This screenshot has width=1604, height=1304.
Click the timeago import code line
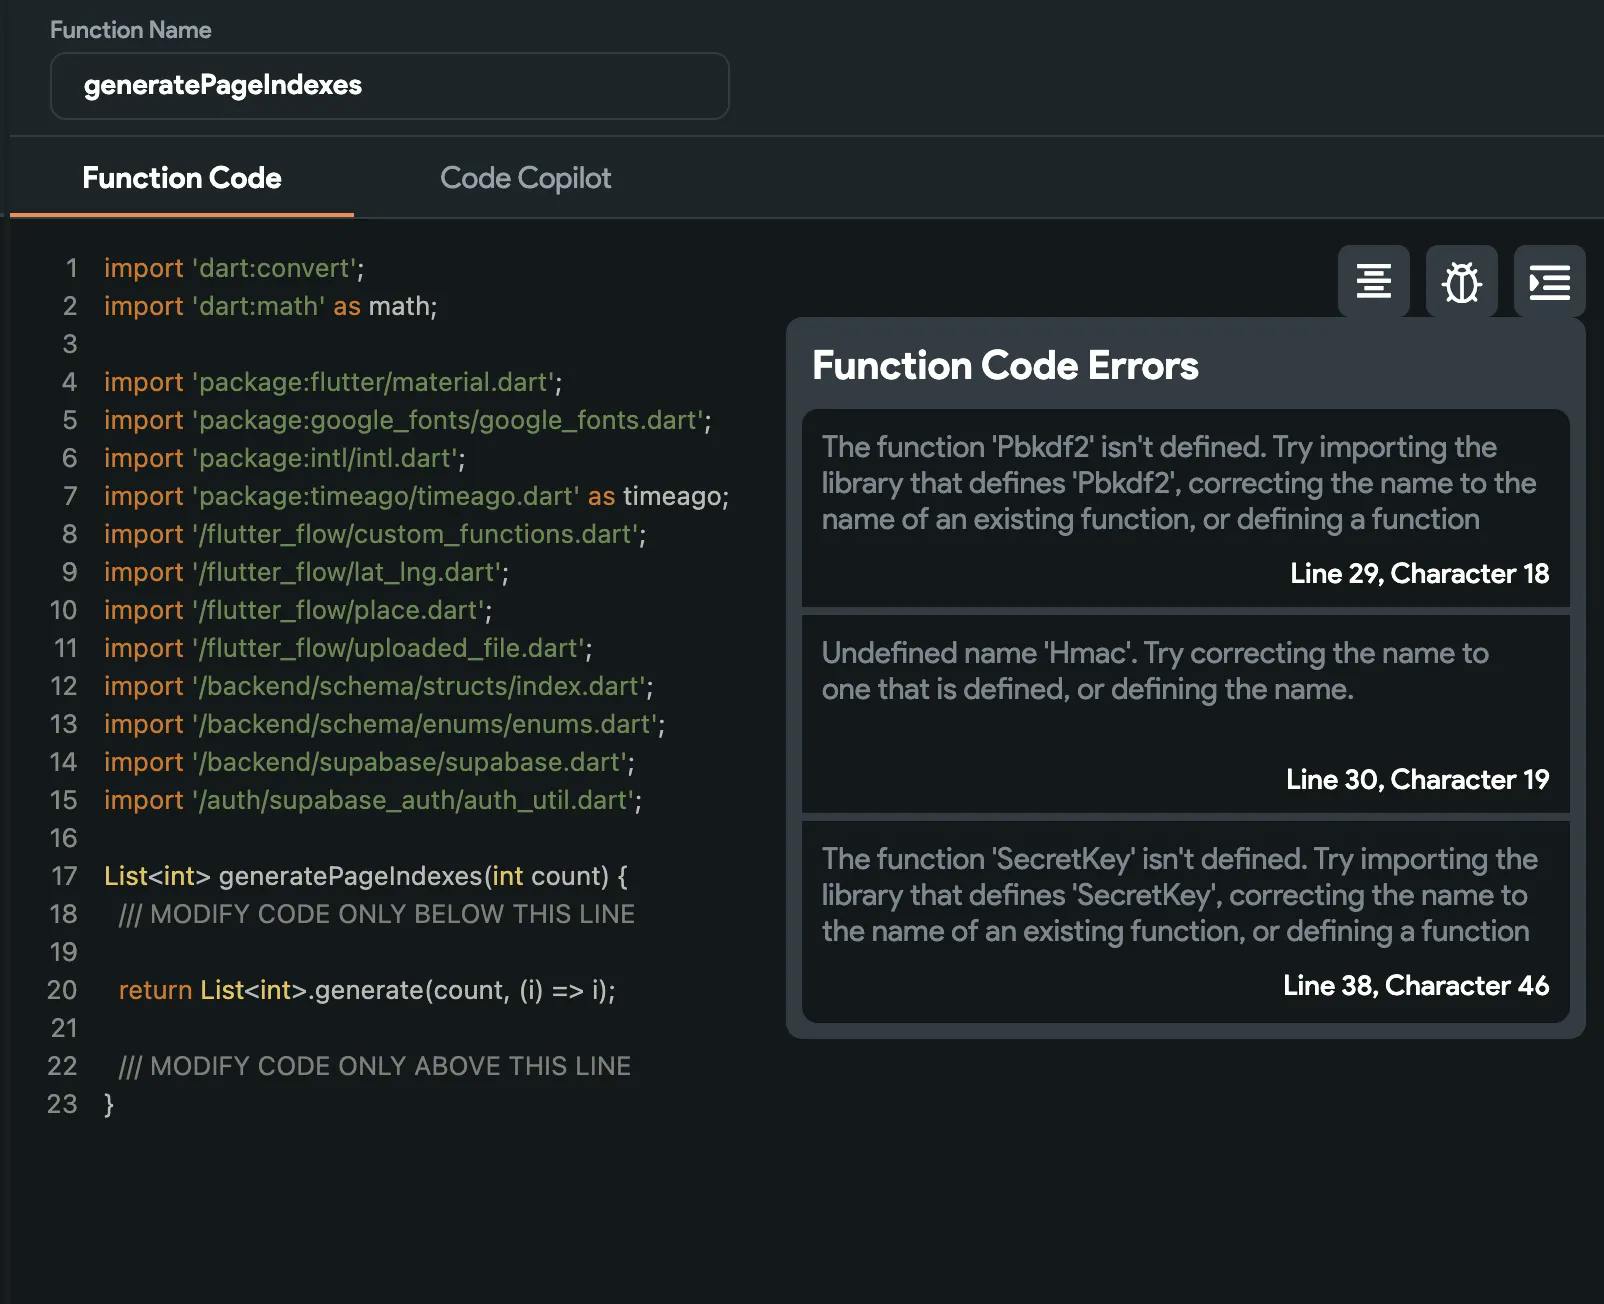pos(416,496)
